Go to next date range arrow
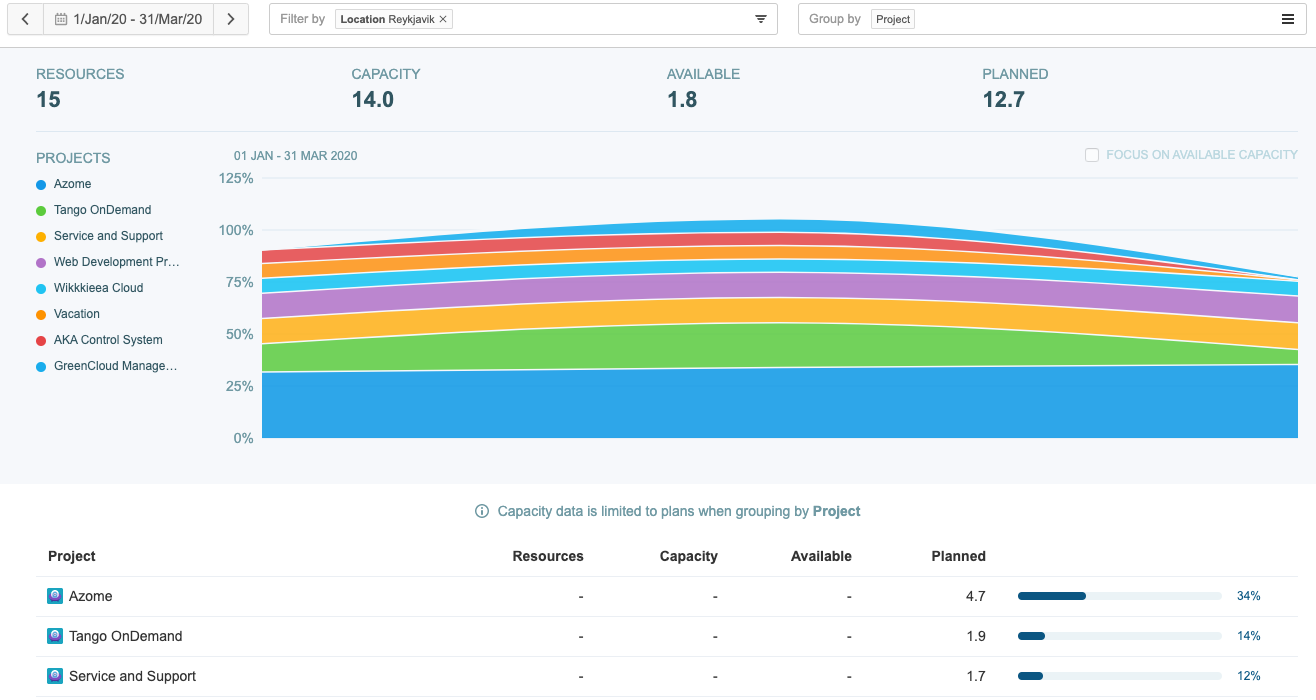This screenshot has height=700, width=1316. click(231, 19)
